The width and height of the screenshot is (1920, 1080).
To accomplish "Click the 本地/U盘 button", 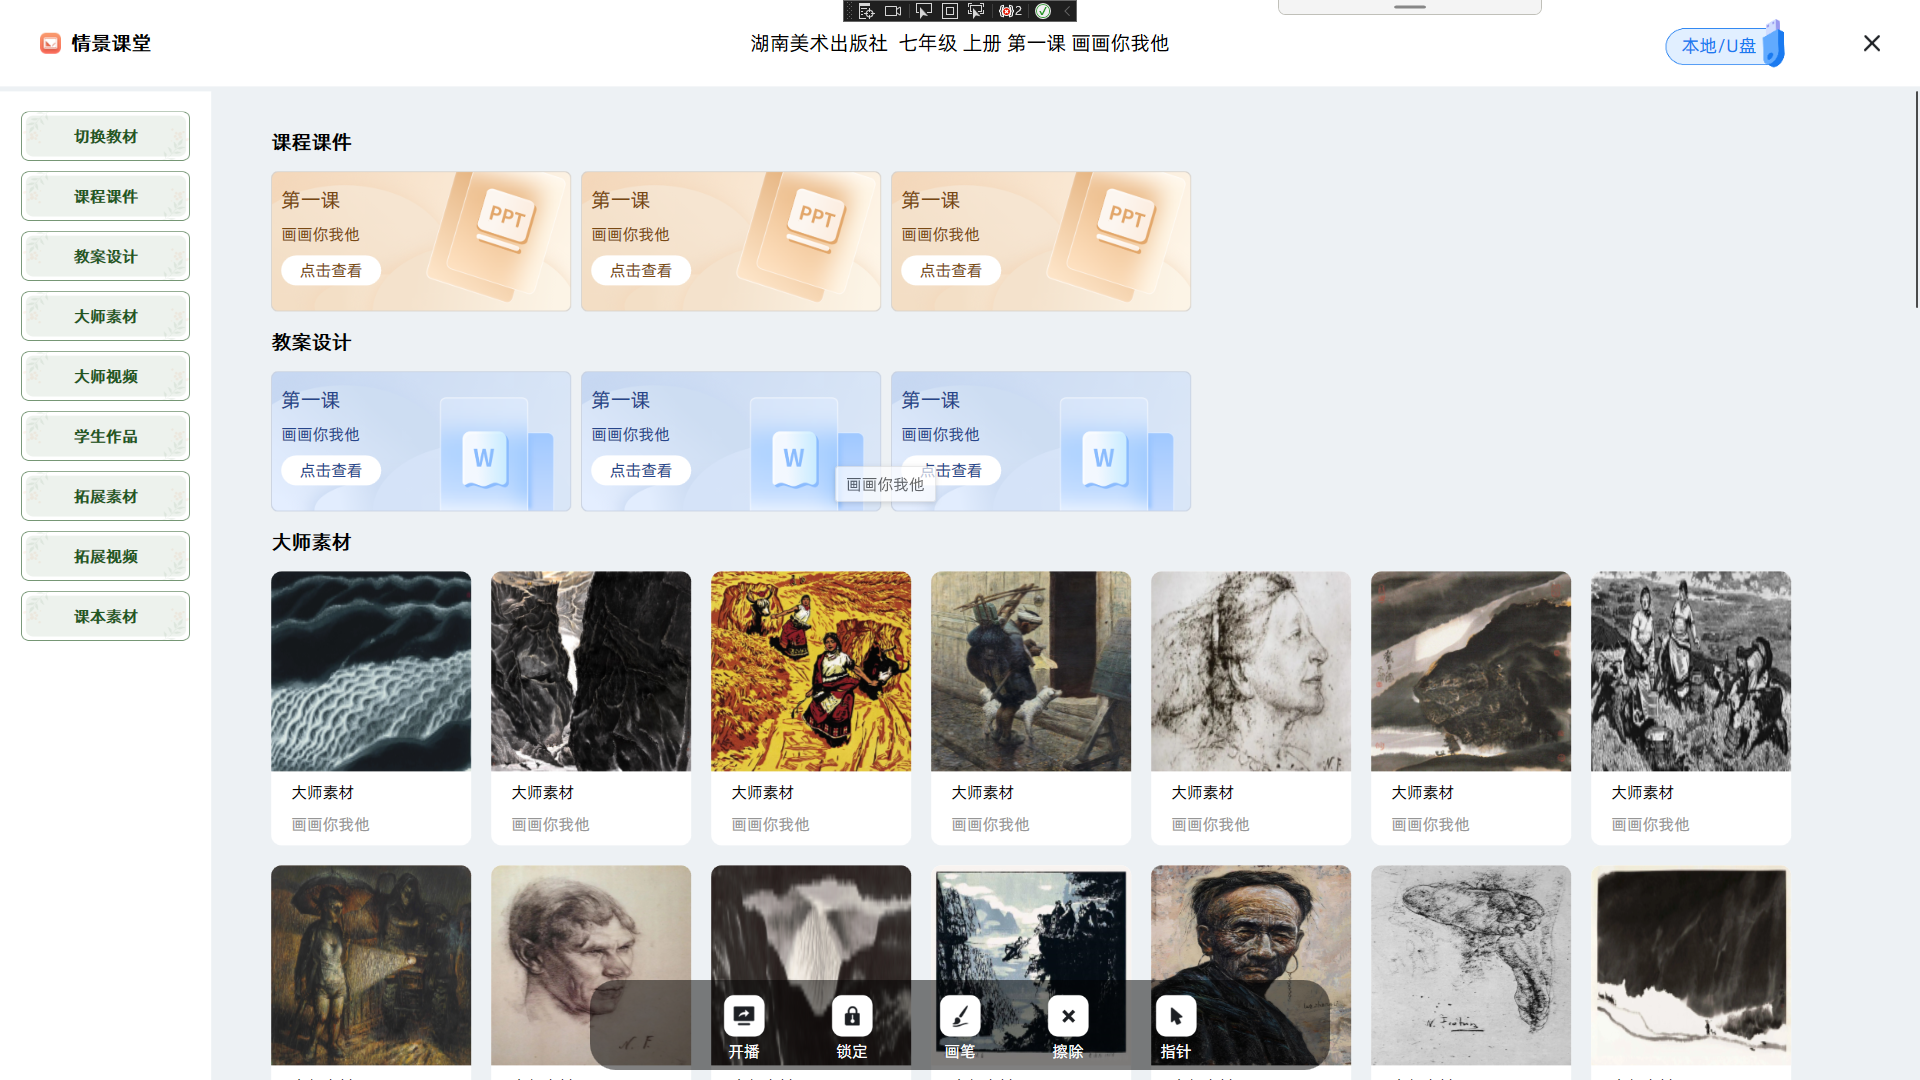I will (x=1718, y=46).
